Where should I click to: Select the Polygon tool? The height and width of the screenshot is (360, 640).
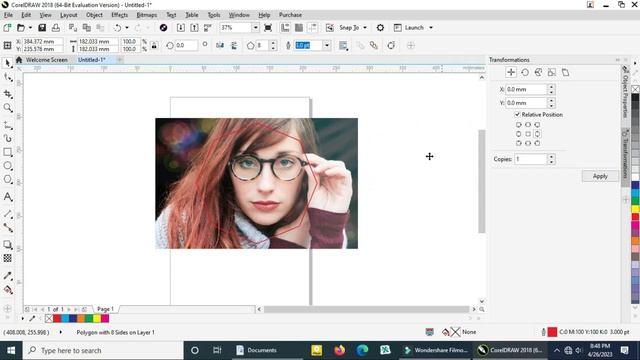tap(7, 179)
